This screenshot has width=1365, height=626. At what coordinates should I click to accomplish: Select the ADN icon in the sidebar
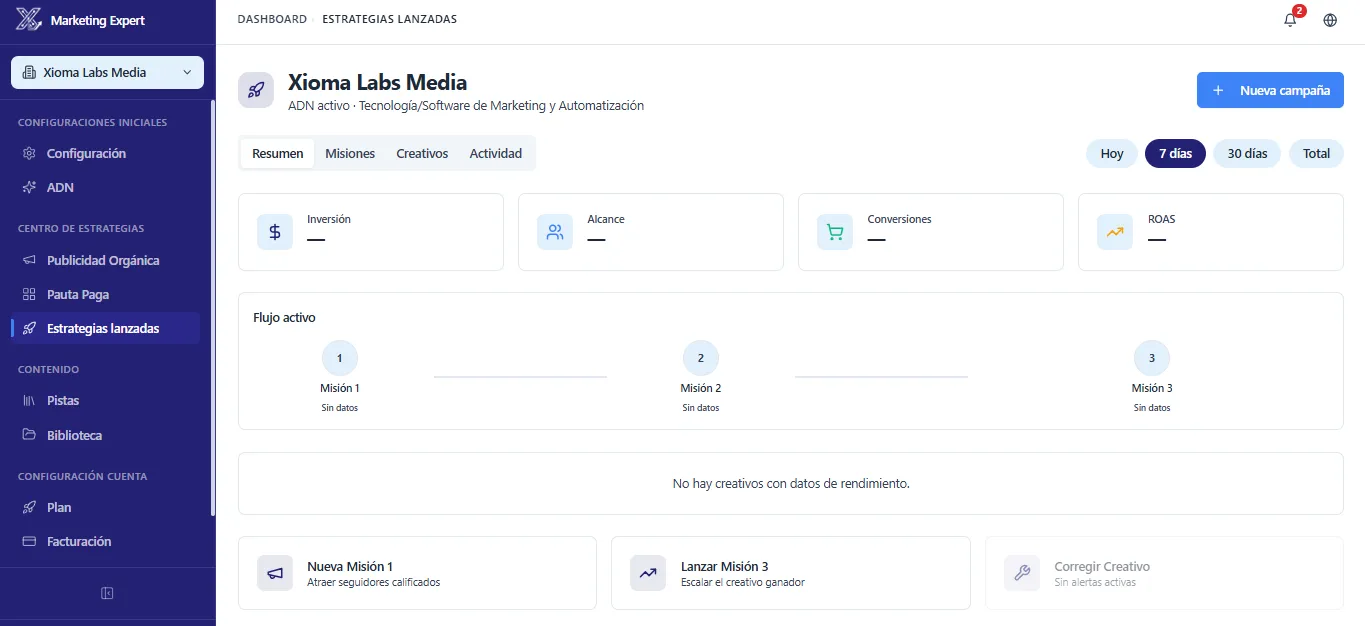(29, 187)
